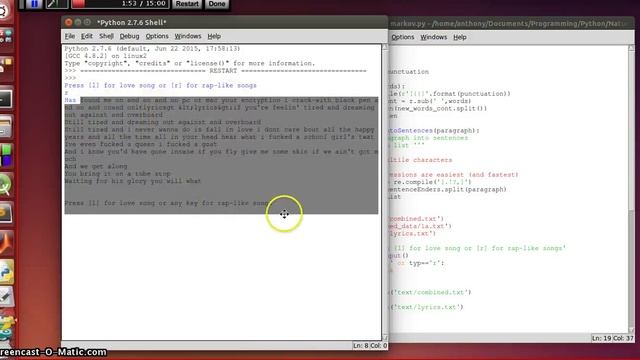Screen dimensions: 640x360
Task: Open File menu in Python Shell
Action: pyautogui.click(x=70, y=36)
